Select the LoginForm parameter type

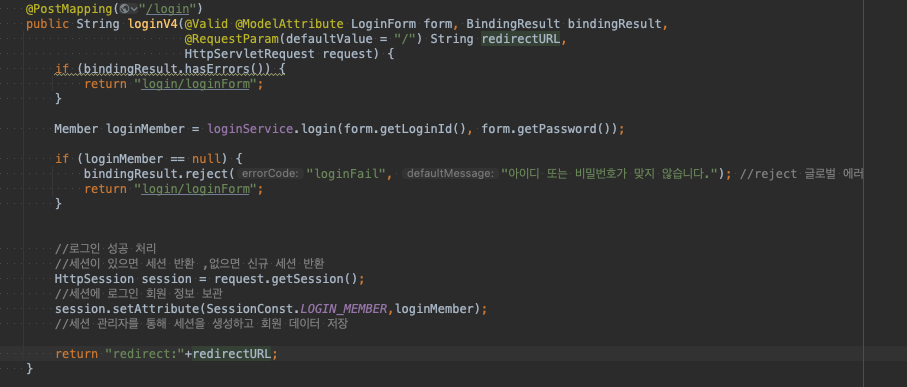[x=384, y=24]
